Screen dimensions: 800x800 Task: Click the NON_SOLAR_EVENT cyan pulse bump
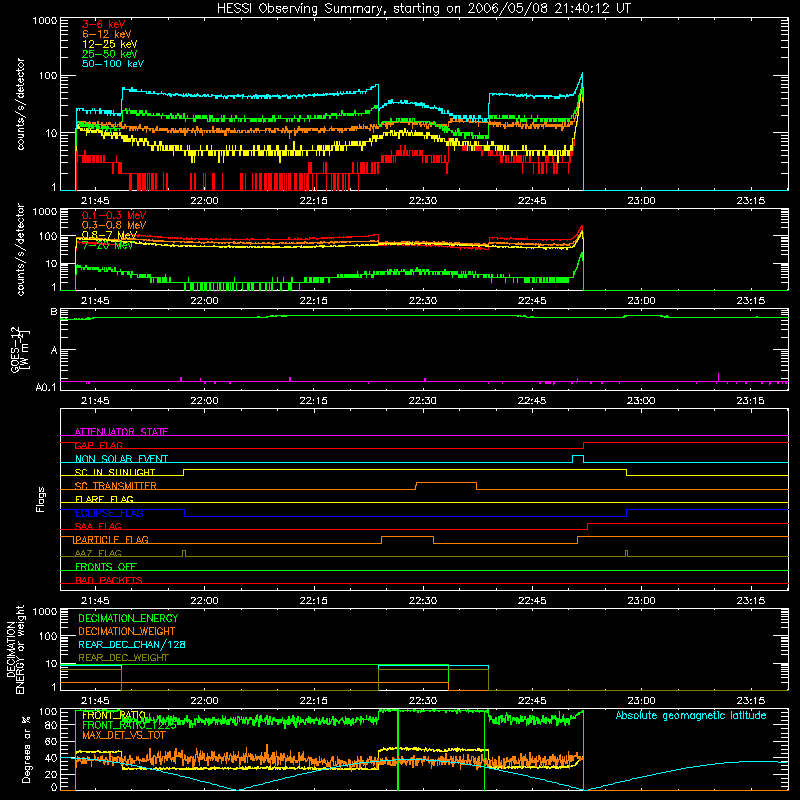[578, 459]
